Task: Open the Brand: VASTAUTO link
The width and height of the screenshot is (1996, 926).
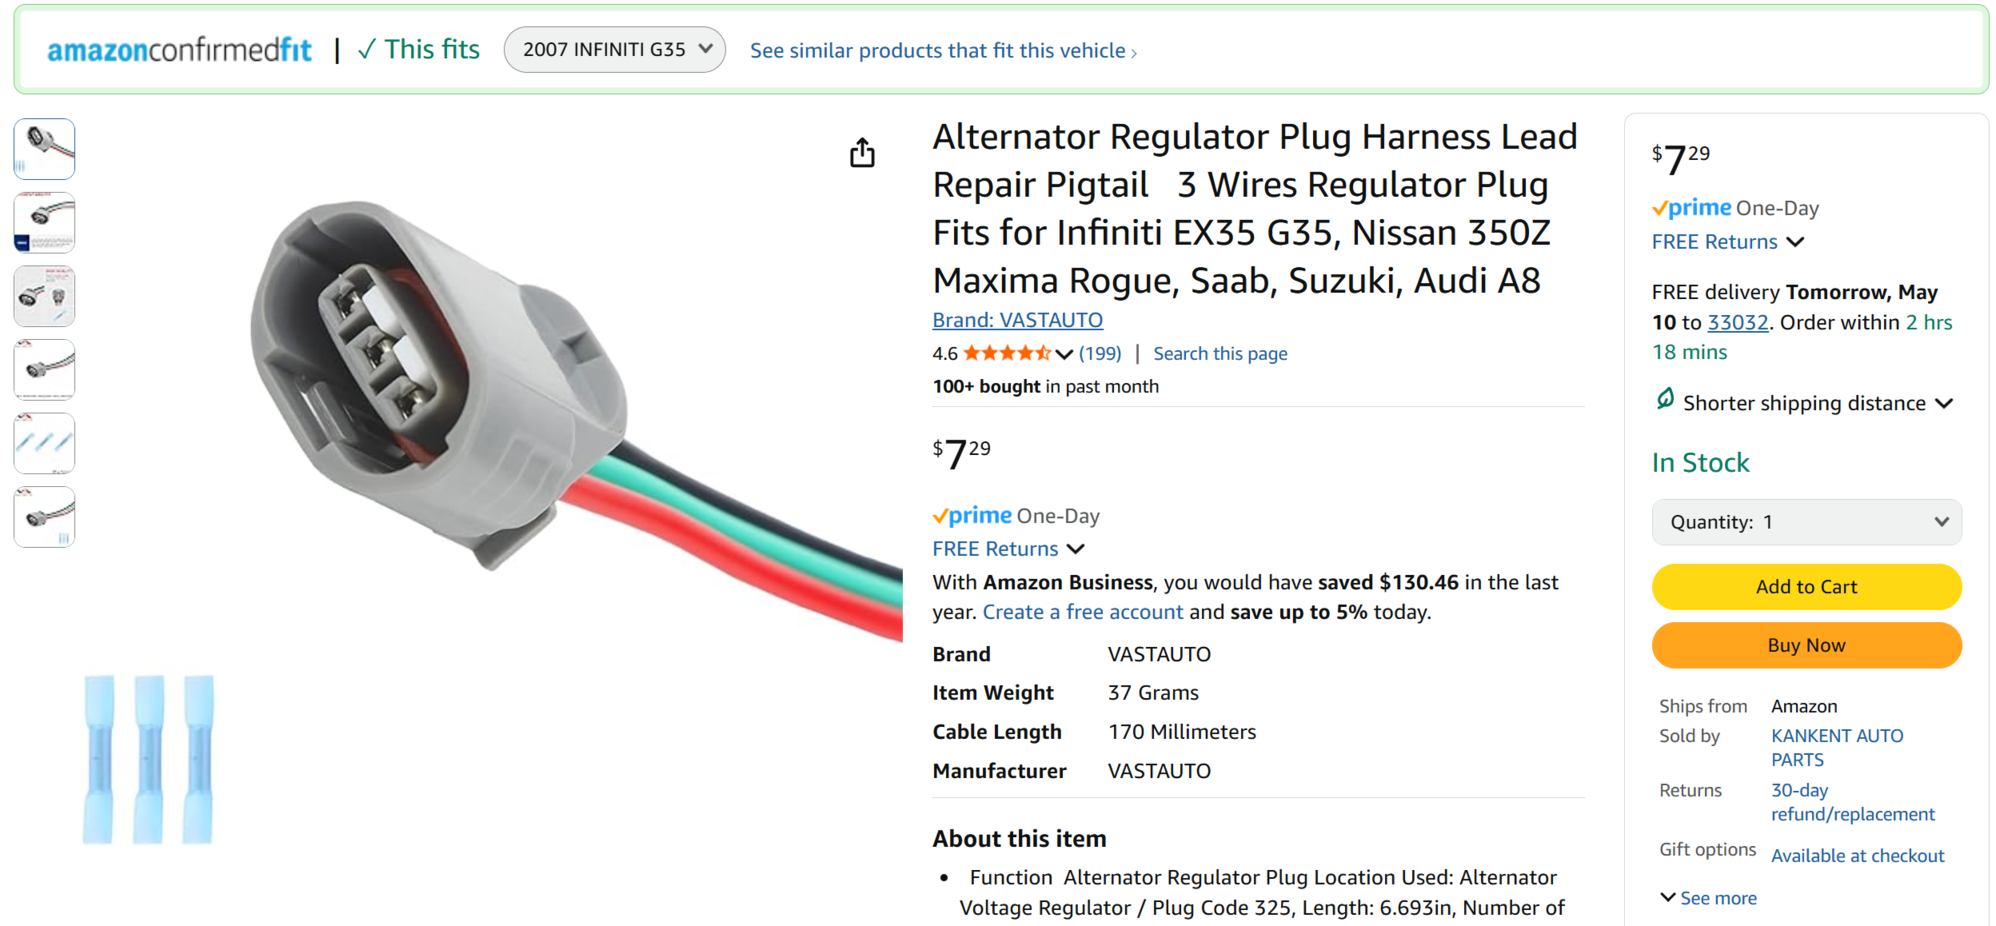Action: pos(1017,320)
